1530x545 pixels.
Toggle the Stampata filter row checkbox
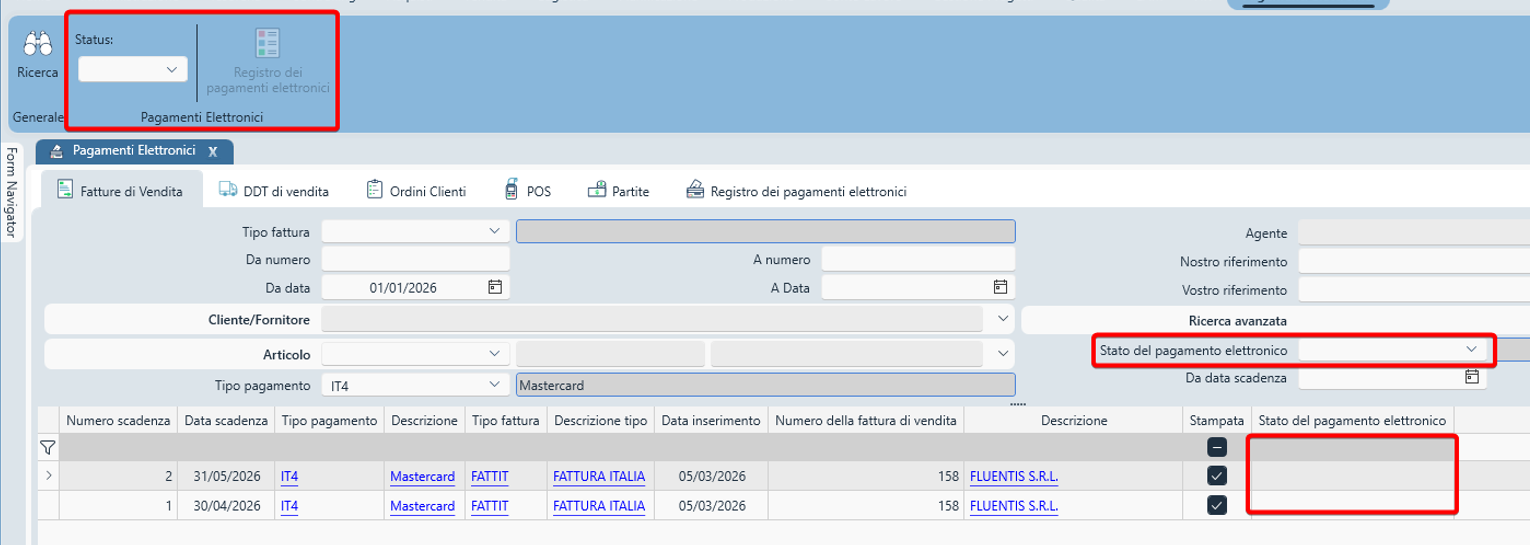click(1217, 449)
